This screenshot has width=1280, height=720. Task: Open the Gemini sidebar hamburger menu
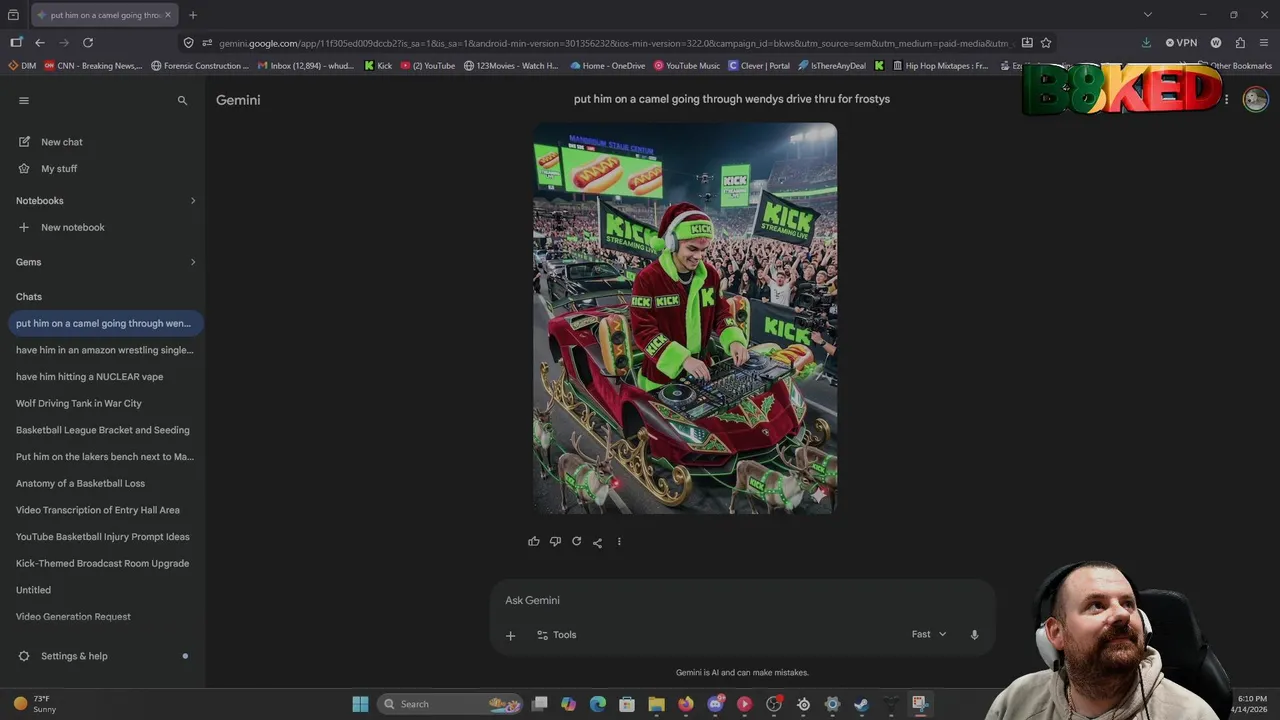(24, 100)
